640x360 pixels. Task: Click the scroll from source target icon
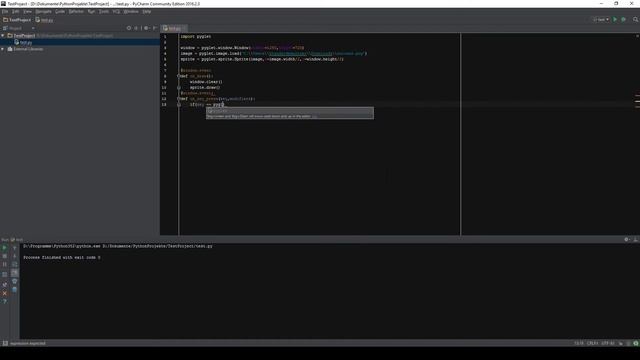pos(129,28)
